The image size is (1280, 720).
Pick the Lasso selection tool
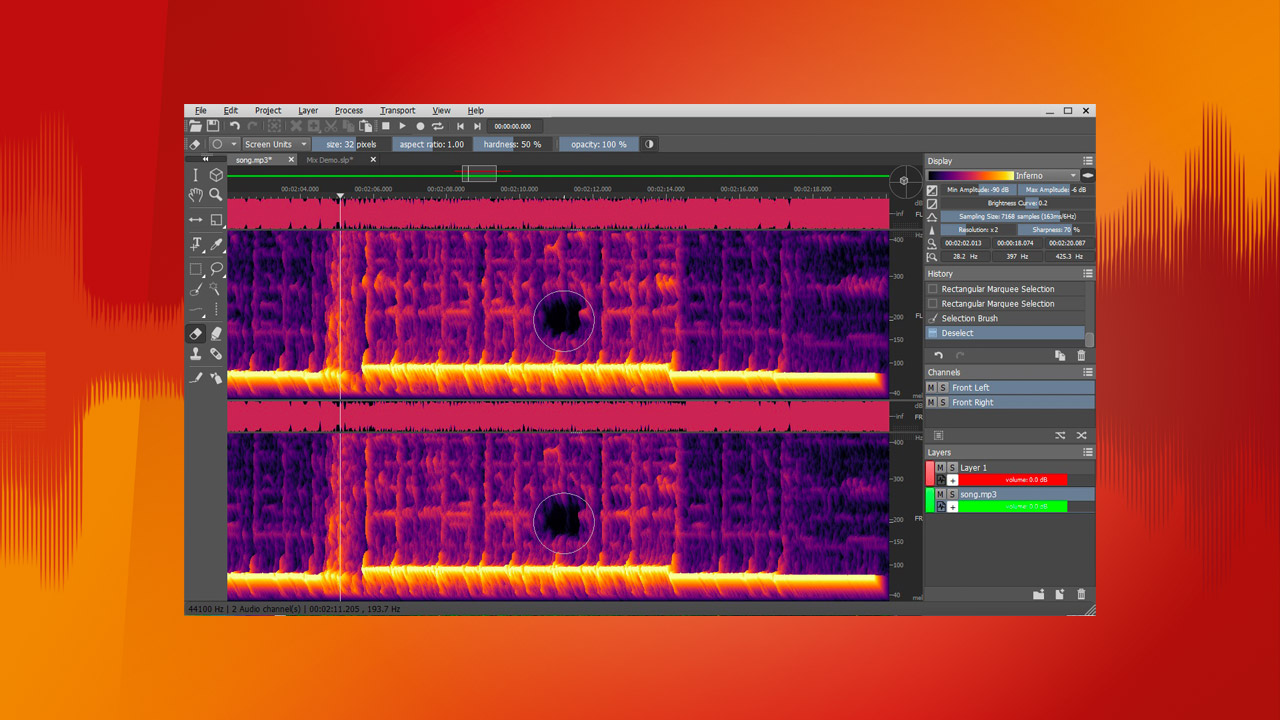pos(215,266)
